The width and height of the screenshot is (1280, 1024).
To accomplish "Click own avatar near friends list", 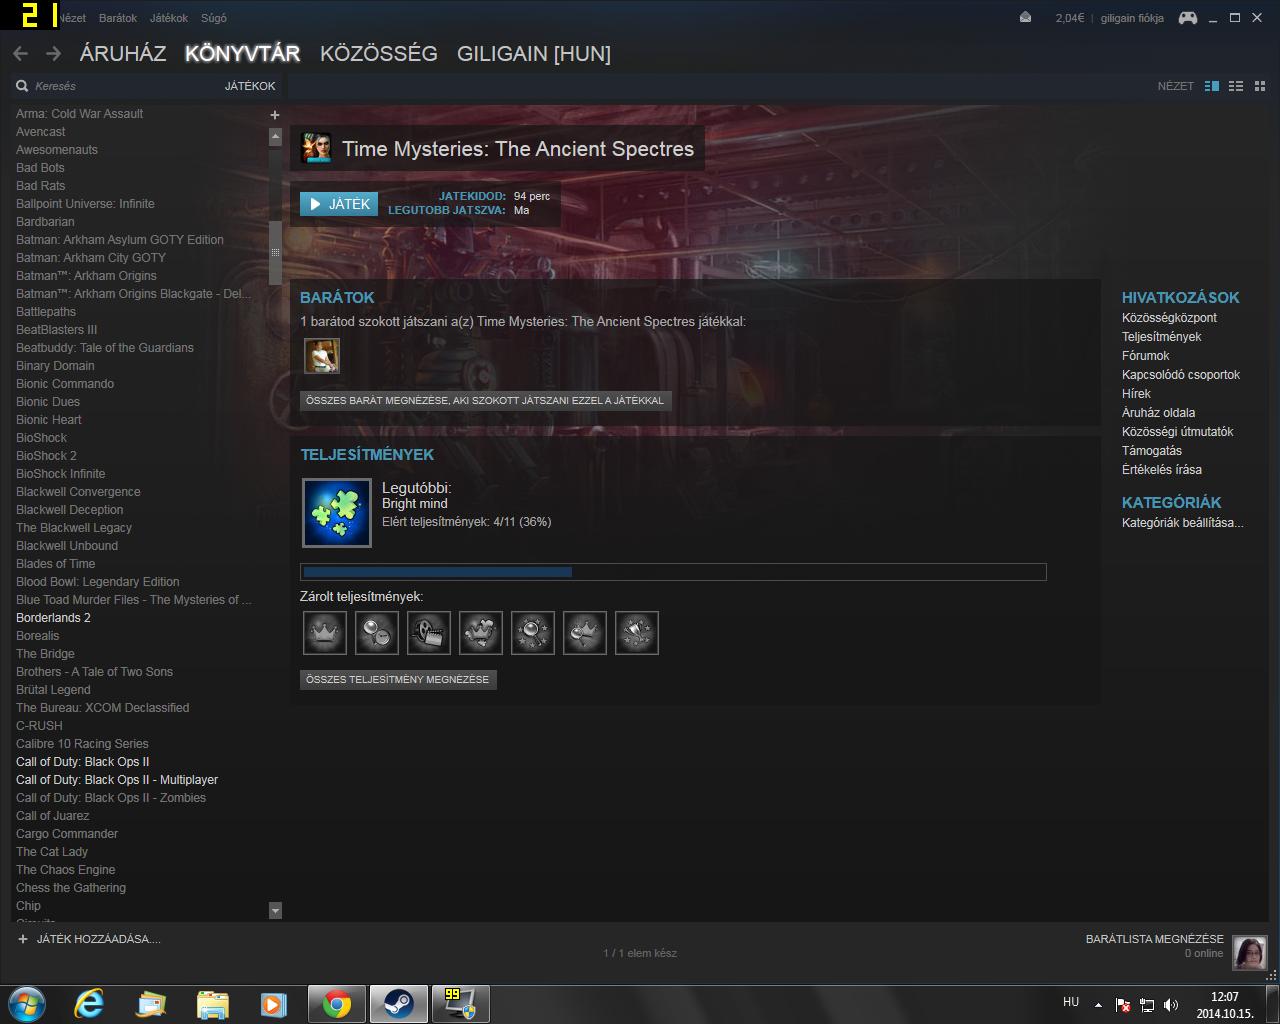I will [1250, 953].
